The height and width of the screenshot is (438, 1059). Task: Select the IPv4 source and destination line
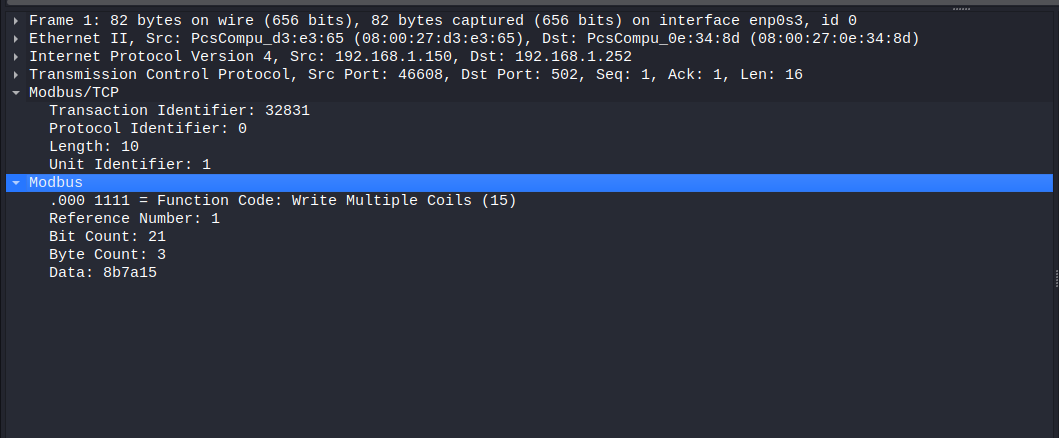330,56
